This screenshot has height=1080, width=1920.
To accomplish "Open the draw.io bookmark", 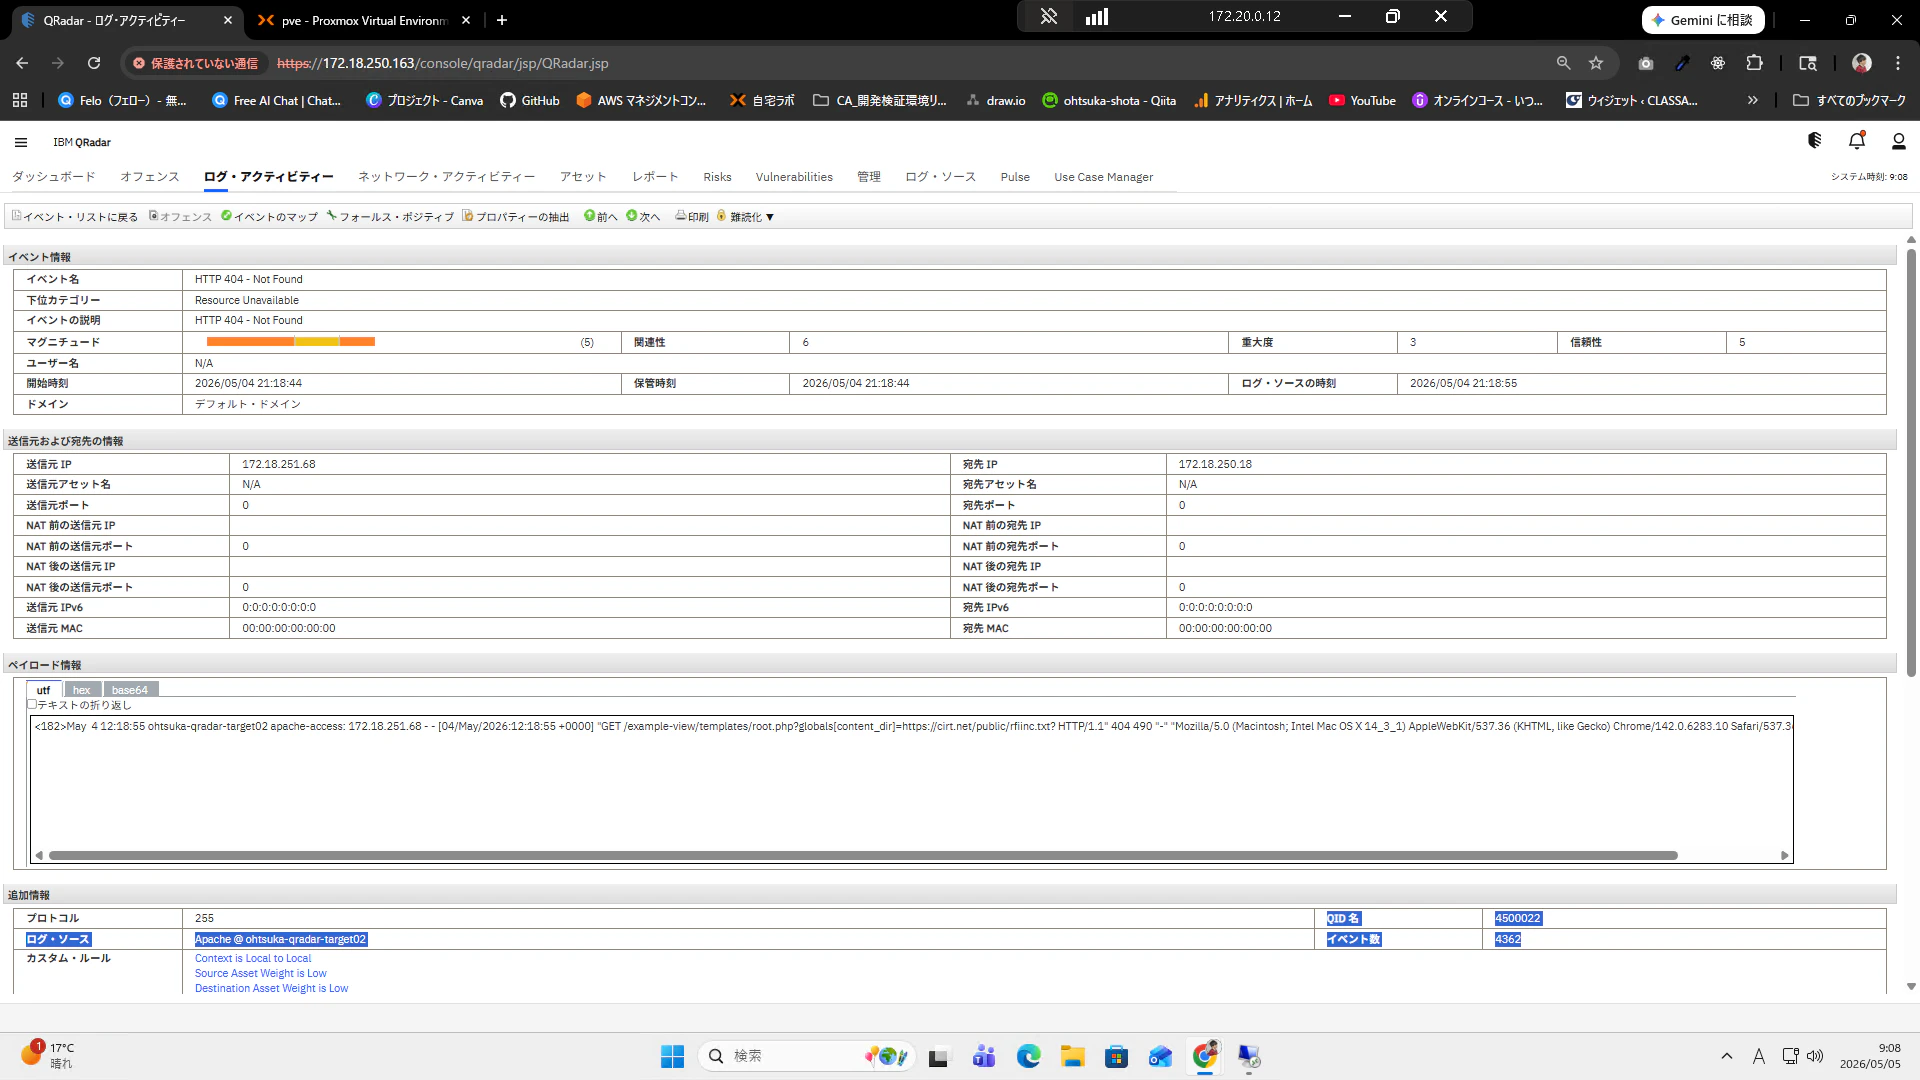I will tap(995, 100).
